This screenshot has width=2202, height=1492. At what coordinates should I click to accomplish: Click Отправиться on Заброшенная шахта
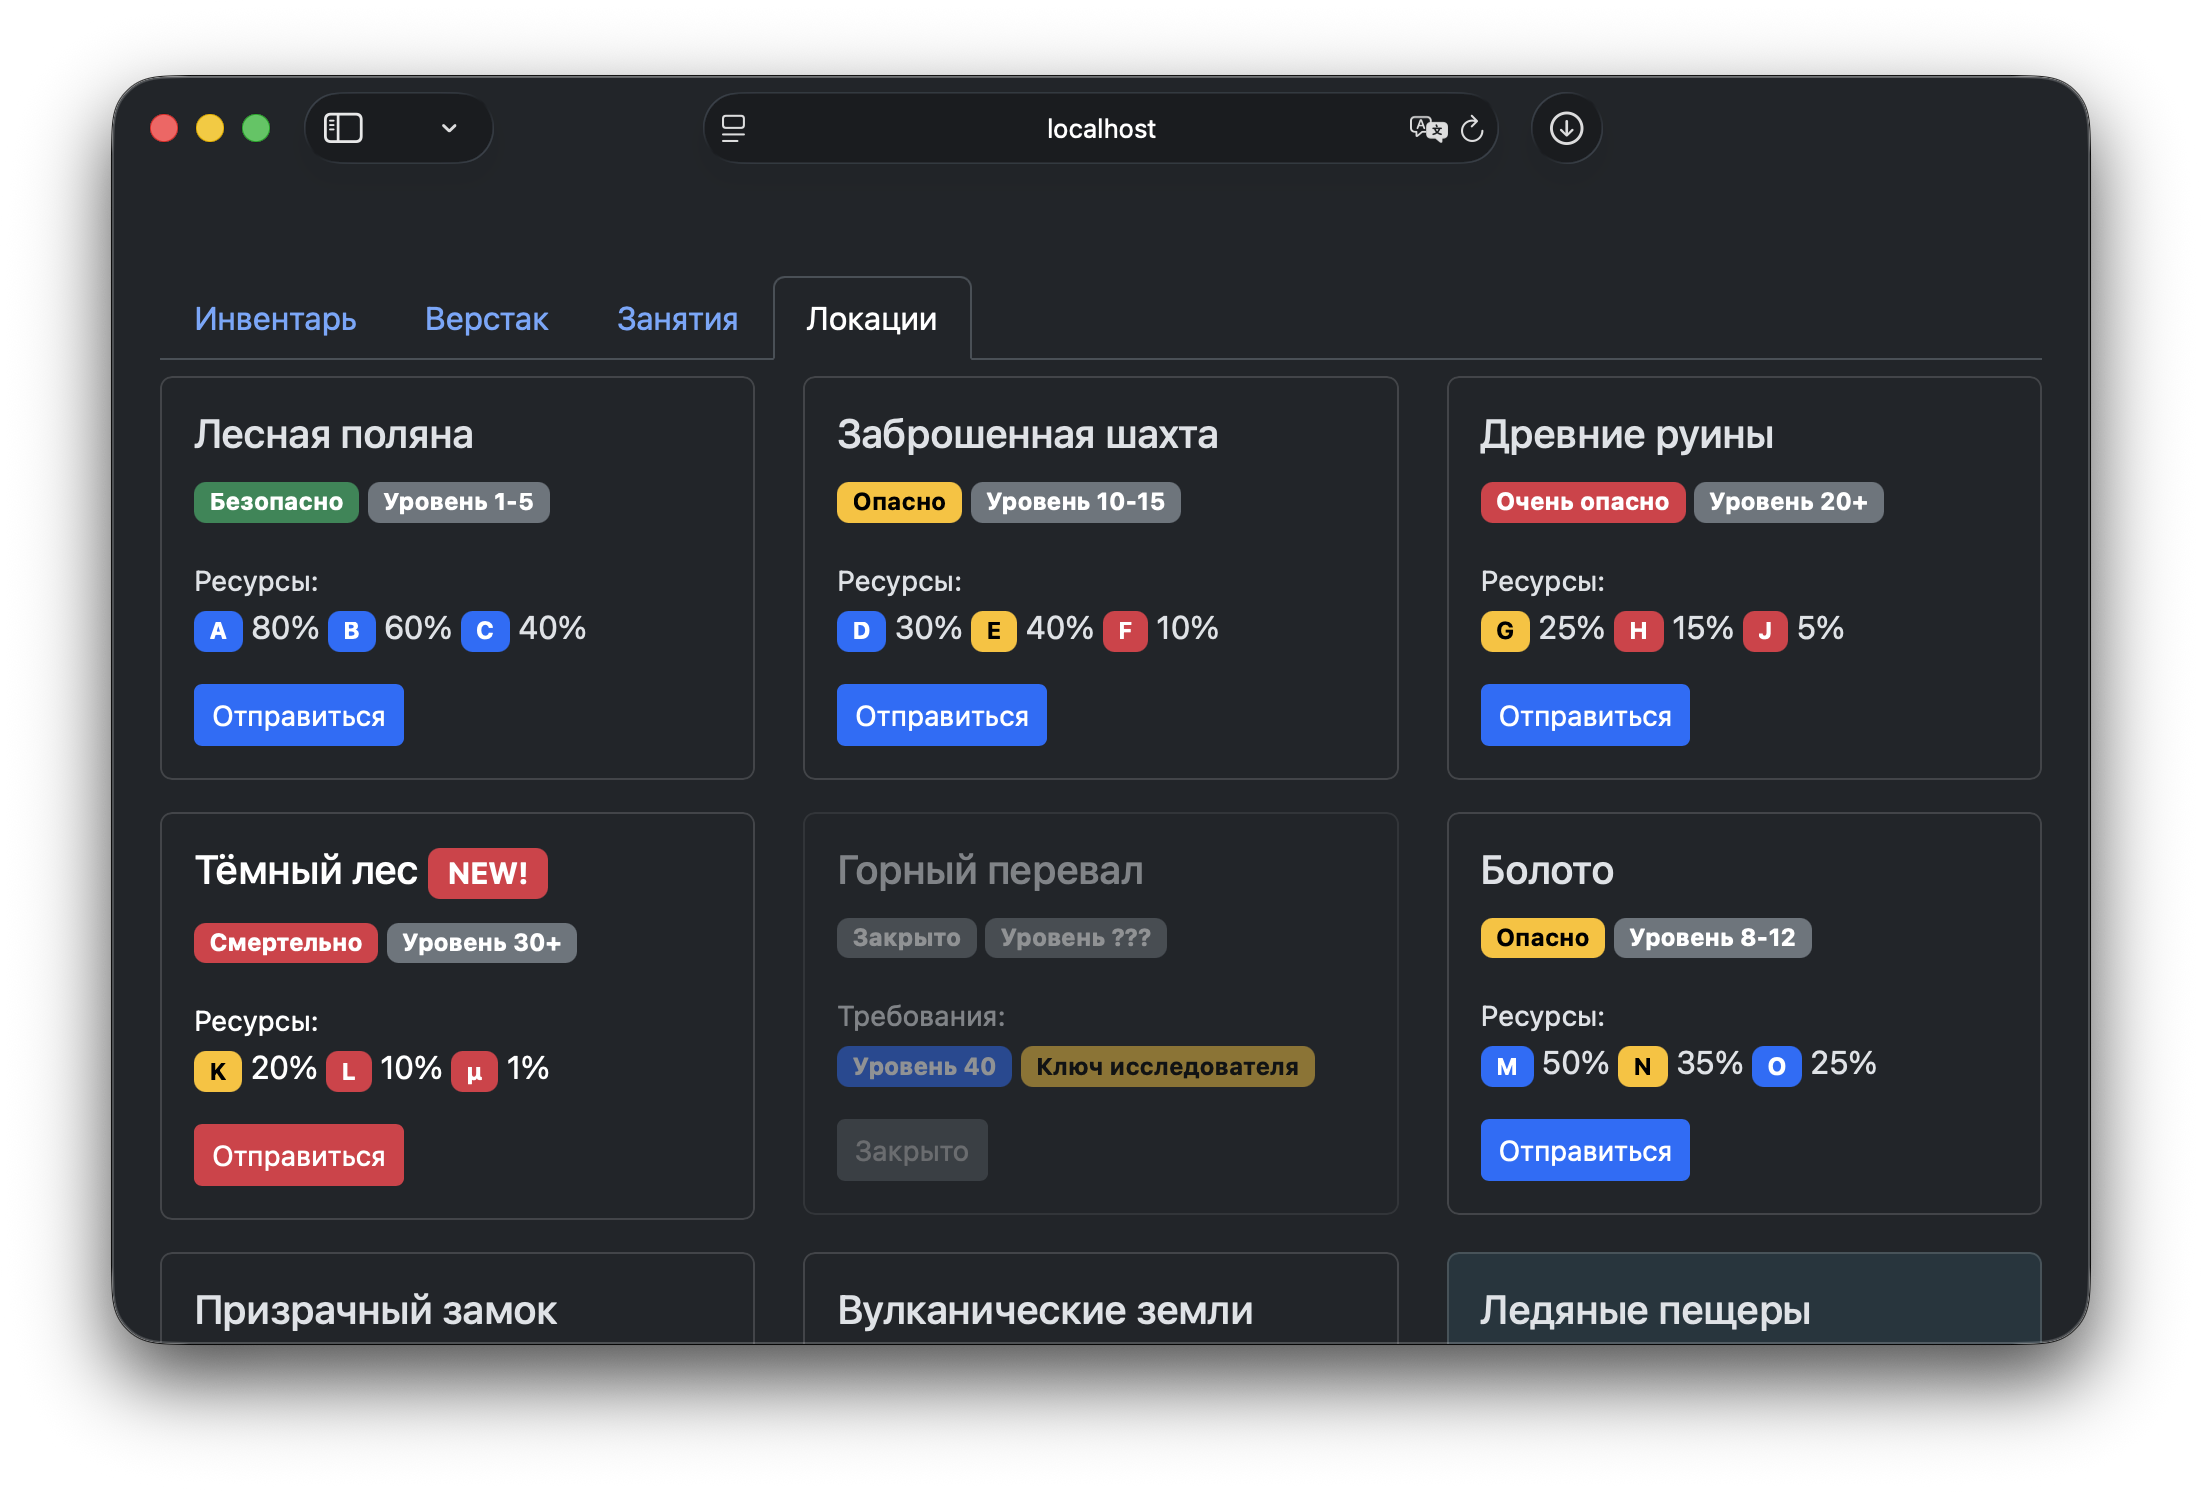(941, 714)
